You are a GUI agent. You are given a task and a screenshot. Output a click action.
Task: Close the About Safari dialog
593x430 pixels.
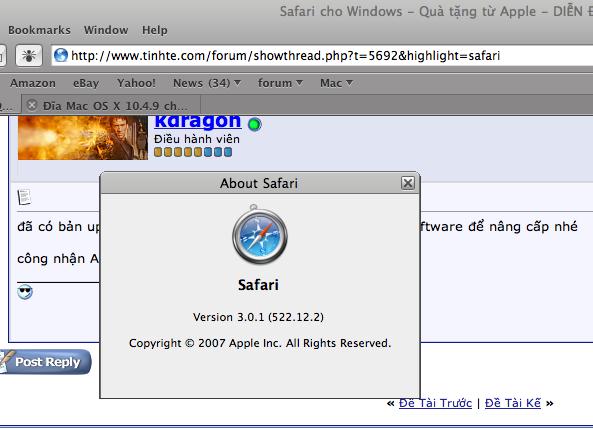pyautogui.click(x=408, y=183)
